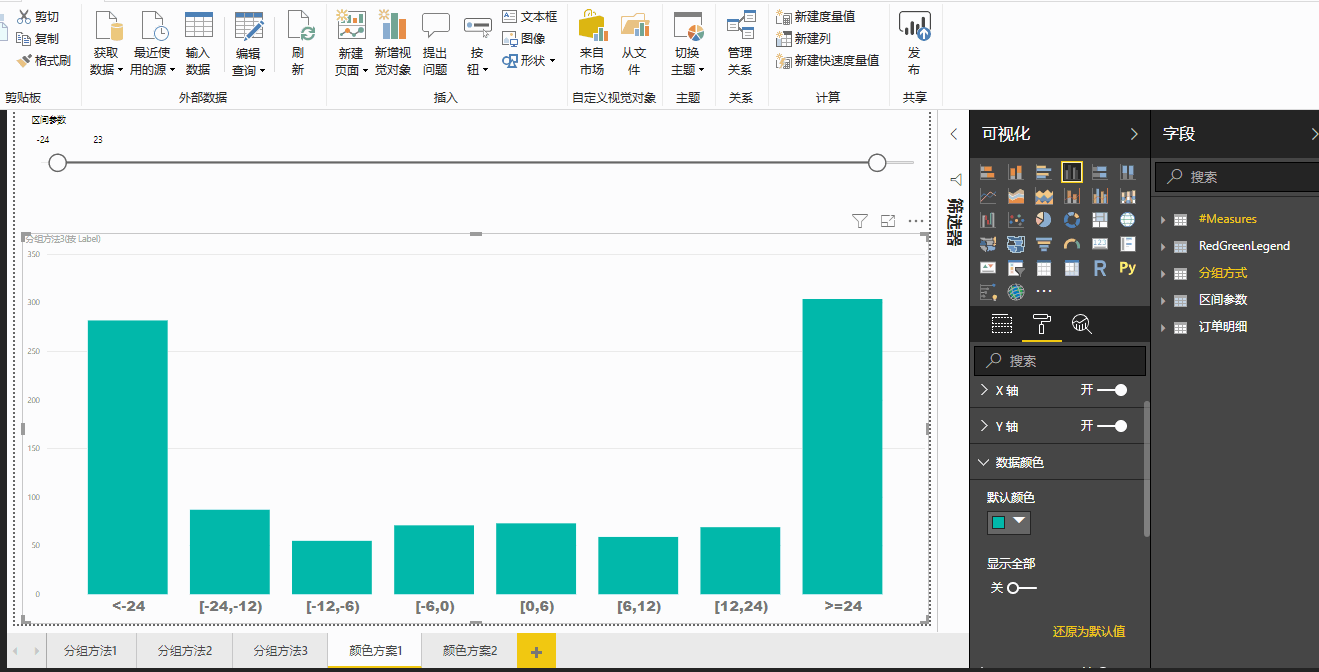The width and height of the screenshot is (1319, 672).
Task: Click the format pane 搜索 box
Action: (1060, 361)
